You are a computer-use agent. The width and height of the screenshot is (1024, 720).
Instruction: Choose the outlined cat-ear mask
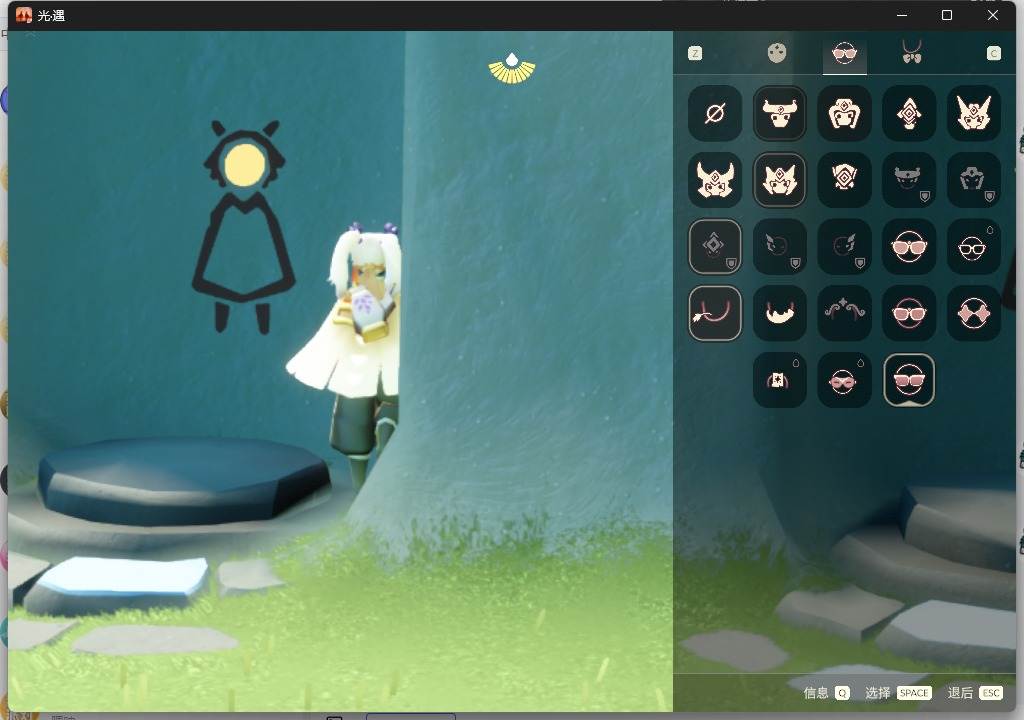point(779,180)
